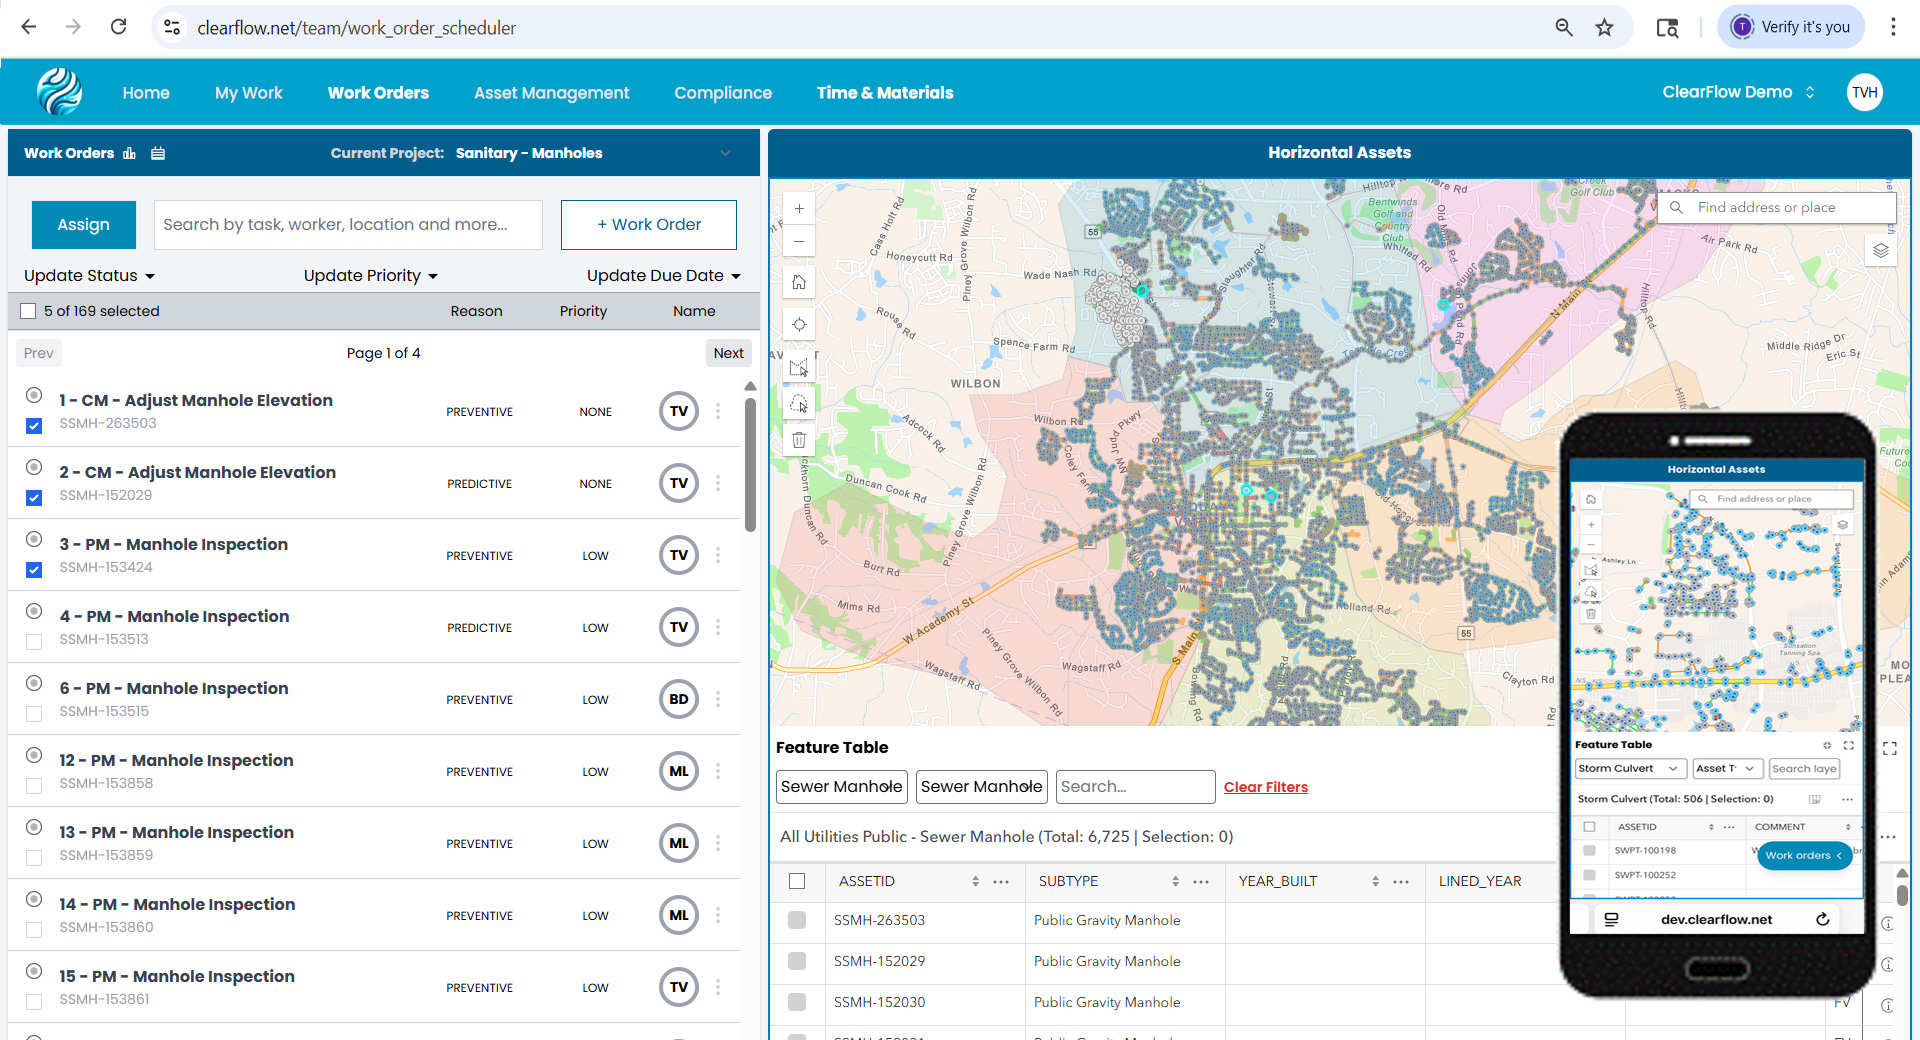Open the TVH user avatar menu
The image size is (1920, 1040).
[x=1864, y=92]
